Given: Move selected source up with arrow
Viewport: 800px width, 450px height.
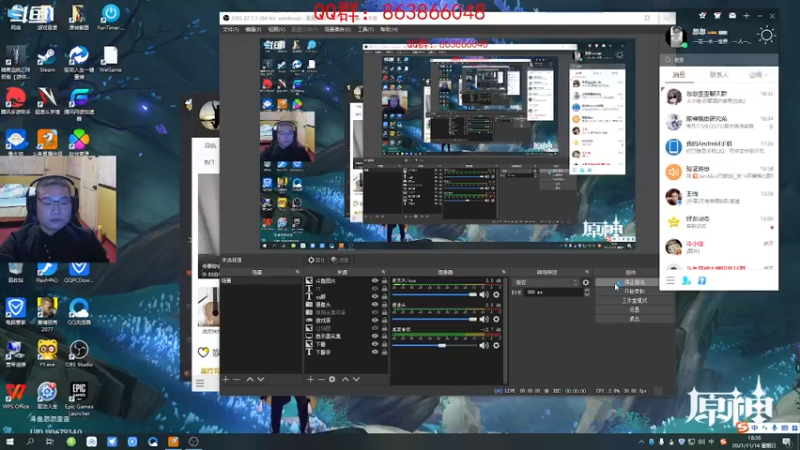Looking at the screenshot, I should tap(345, 379).
